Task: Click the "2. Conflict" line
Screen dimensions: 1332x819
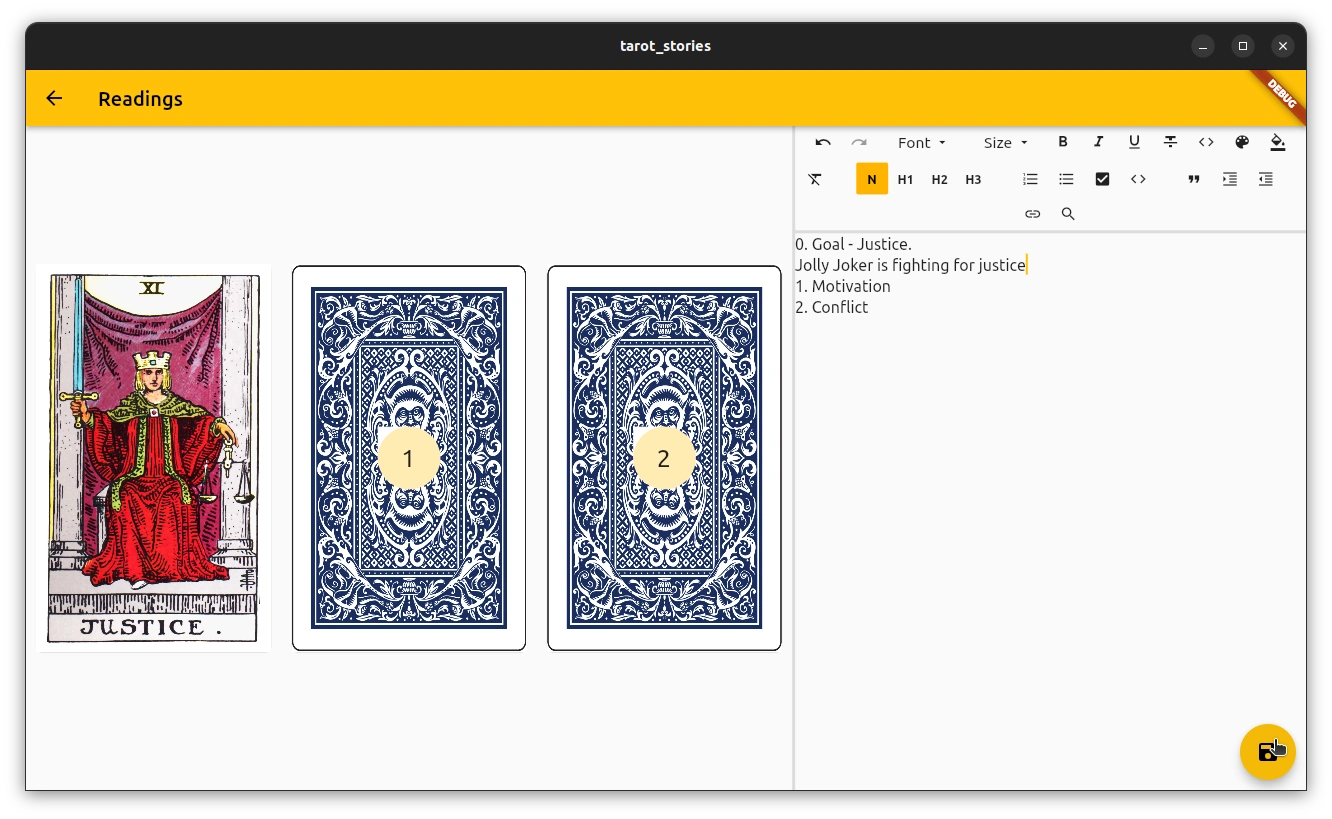Action: point(831,307)
